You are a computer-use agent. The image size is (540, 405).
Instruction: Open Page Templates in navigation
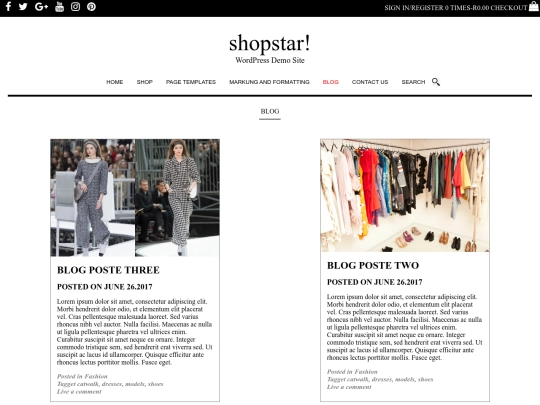191,82
